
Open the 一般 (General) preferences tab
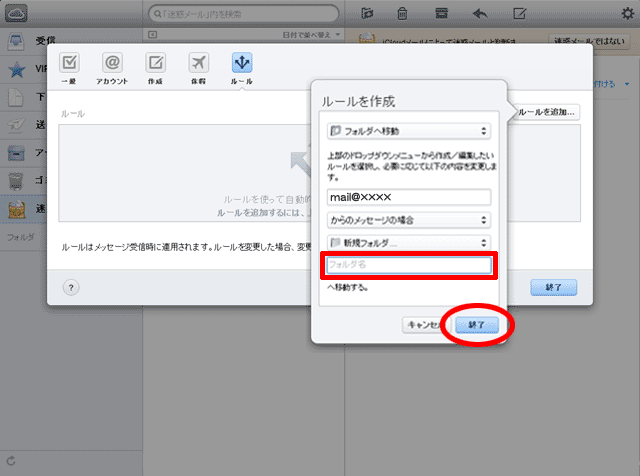pyautogui.click(x=71, y=67)
